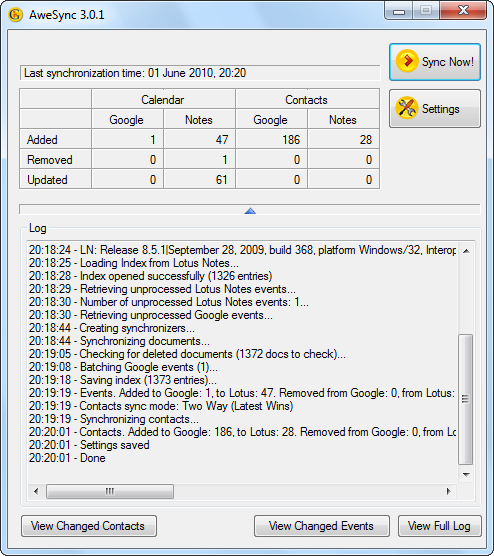Click the Last synchronization time field

tap(200, 73)
